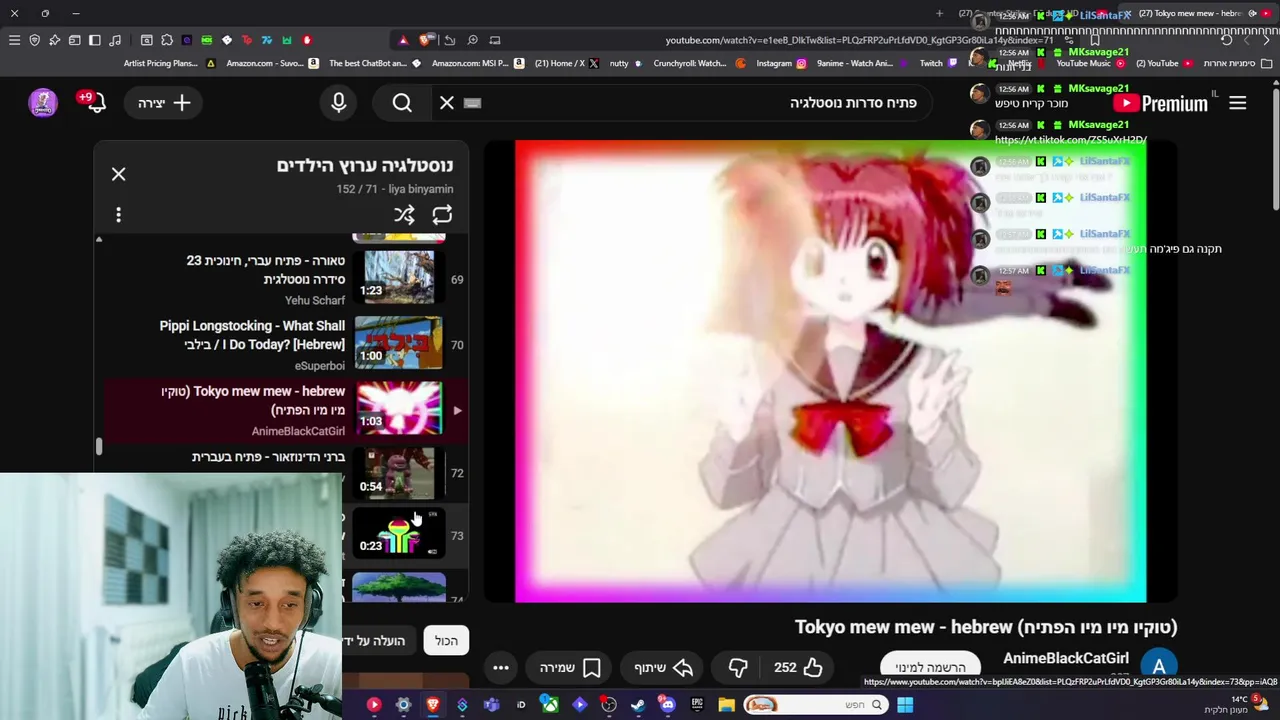The image size is (1280, 720).
Task: Clear the search box text
Action: pos(447,103)
